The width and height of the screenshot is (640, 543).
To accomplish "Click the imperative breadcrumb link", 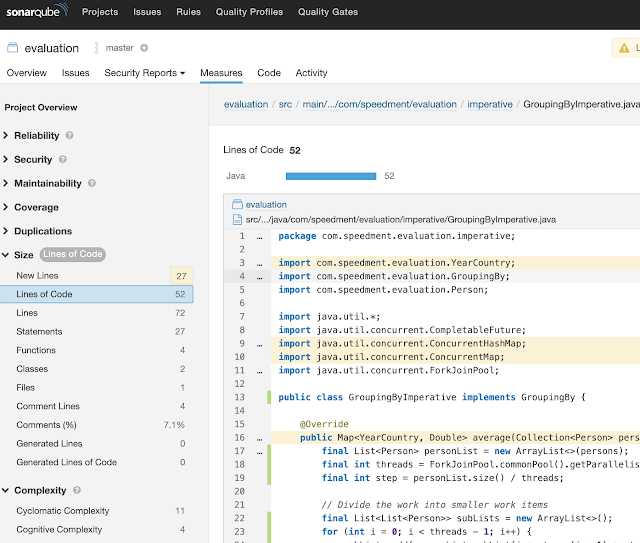I will 490,105.
